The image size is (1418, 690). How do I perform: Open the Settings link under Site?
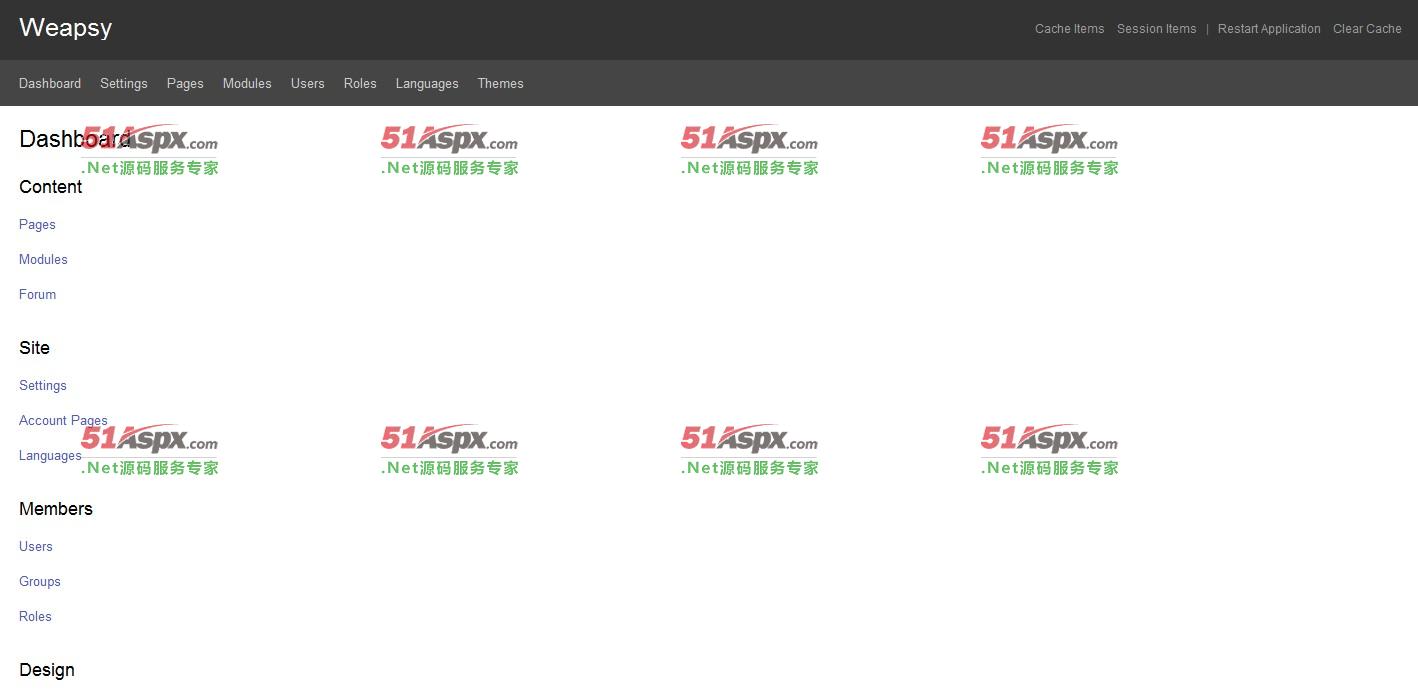(x=43, y=385)
